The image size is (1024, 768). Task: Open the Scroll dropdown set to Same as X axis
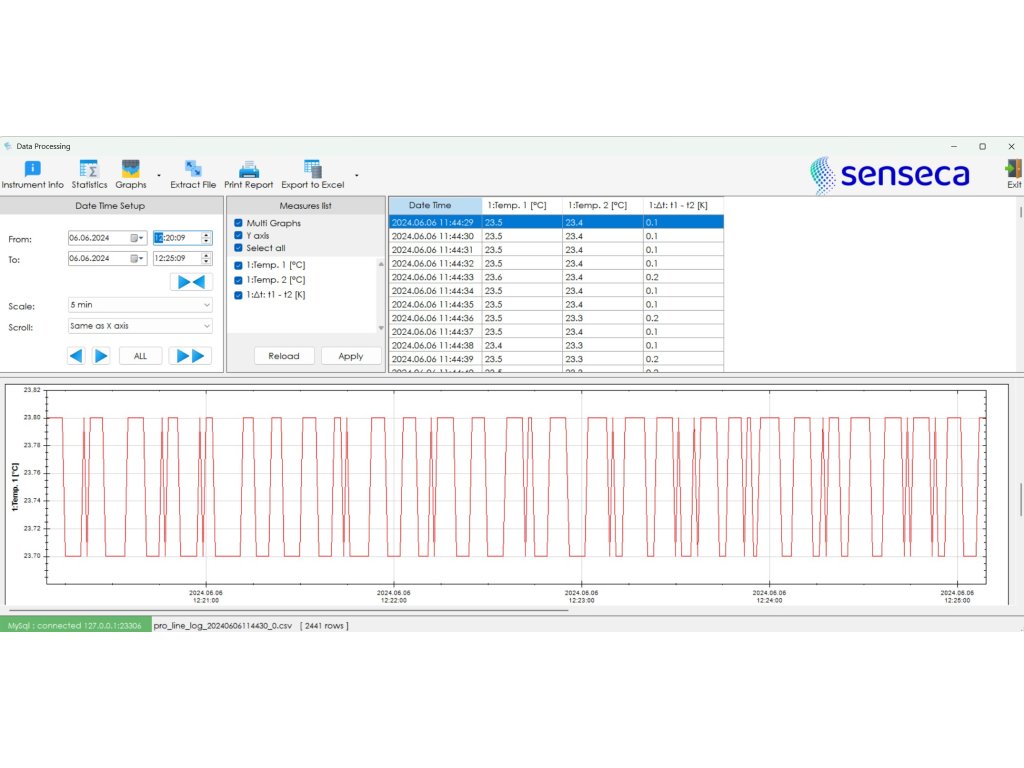[x=140, y=326]
